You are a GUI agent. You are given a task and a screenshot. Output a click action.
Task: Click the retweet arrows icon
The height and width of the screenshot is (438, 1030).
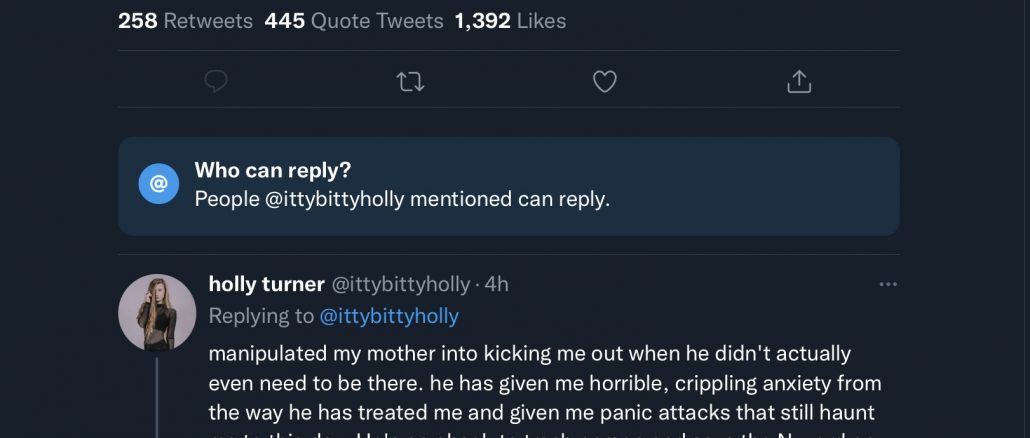(410, 82)
